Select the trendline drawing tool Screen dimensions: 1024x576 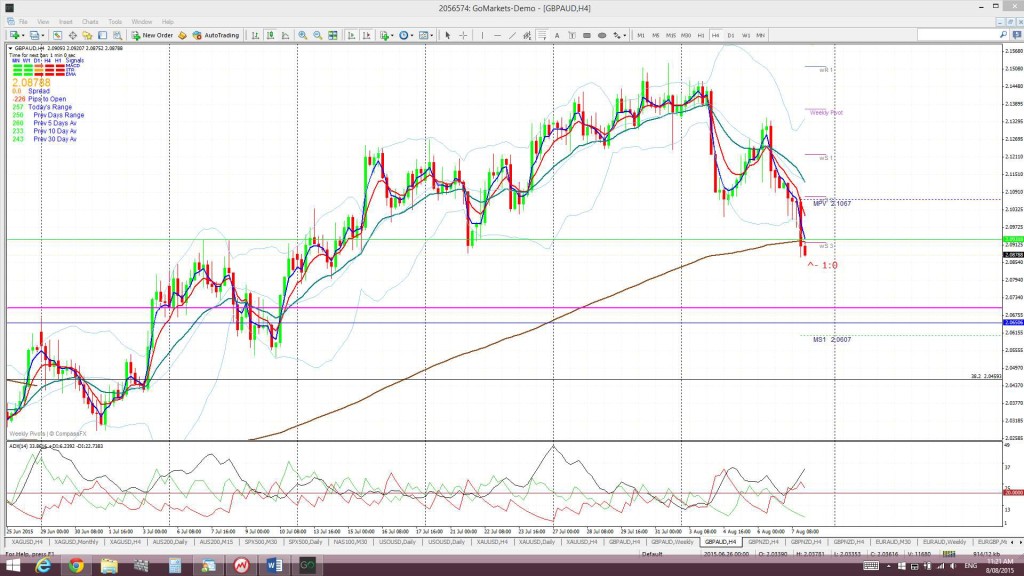point(512,35)
